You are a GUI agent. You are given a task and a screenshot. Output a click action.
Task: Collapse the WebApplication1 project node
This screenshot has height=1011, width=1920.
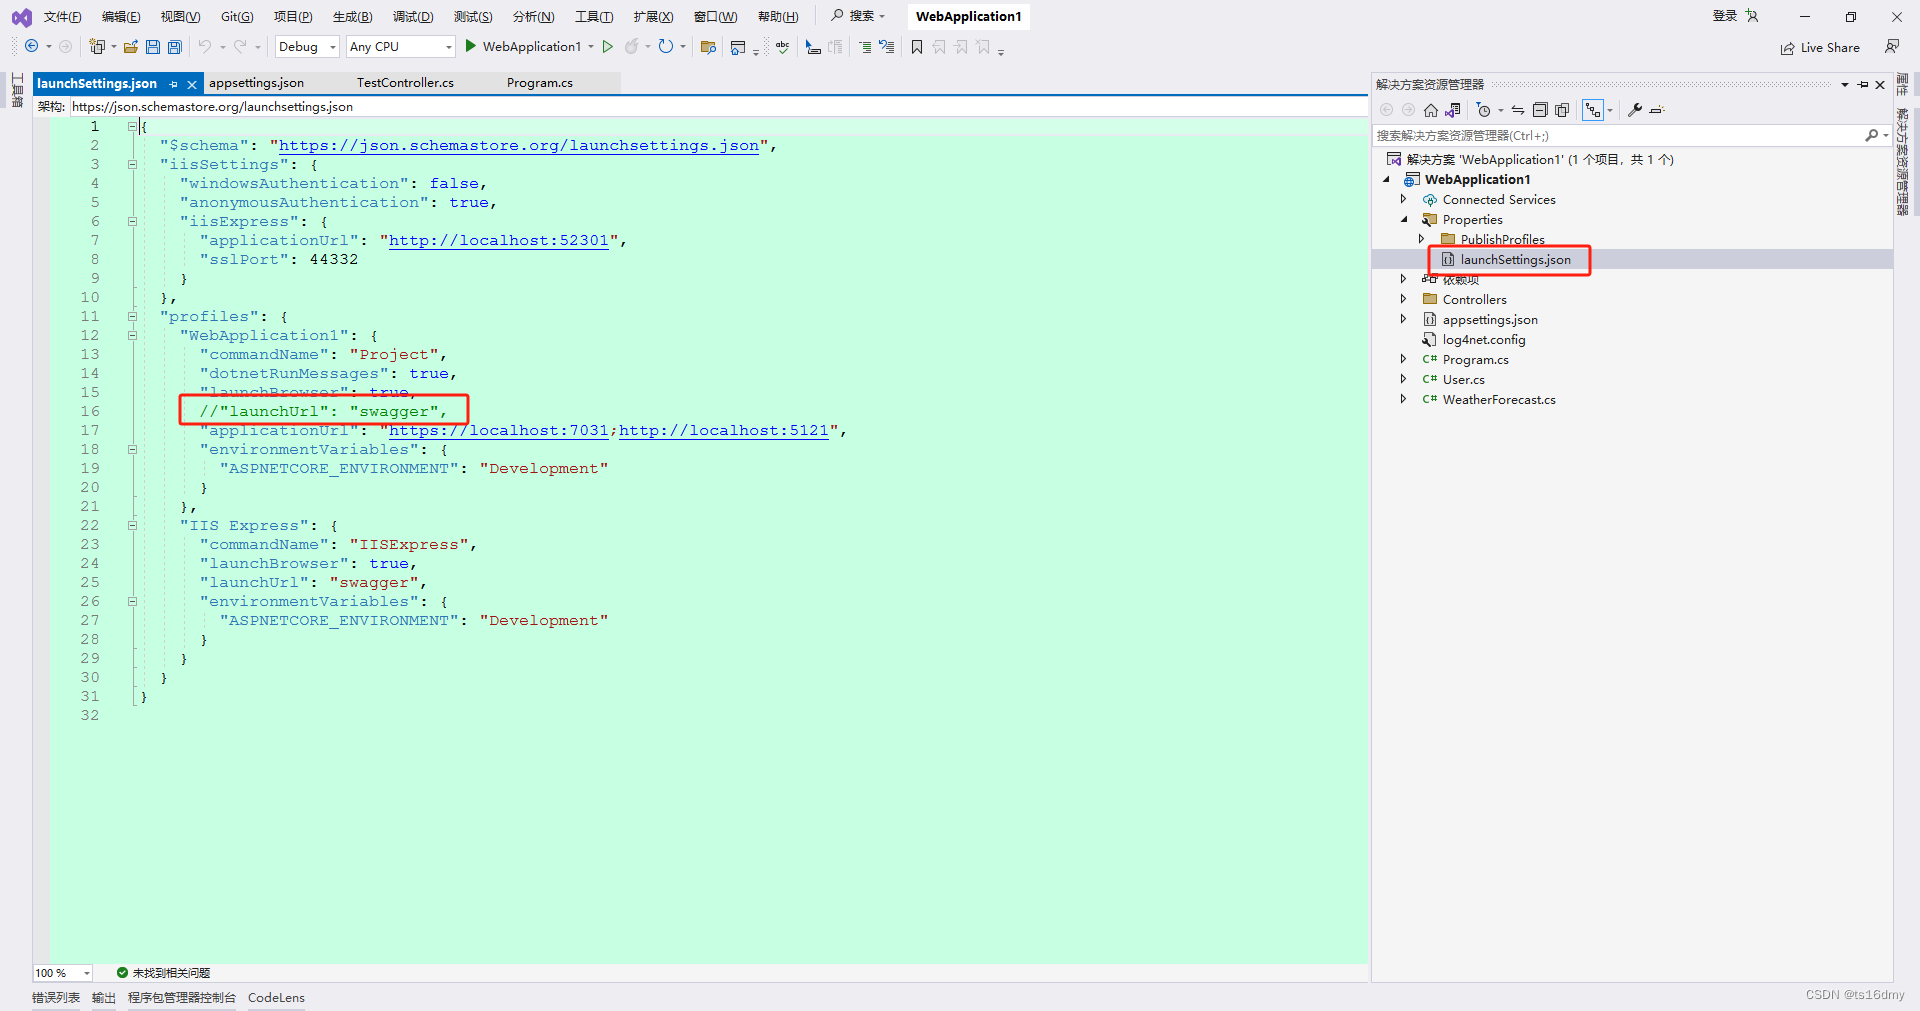[1386, 179]
